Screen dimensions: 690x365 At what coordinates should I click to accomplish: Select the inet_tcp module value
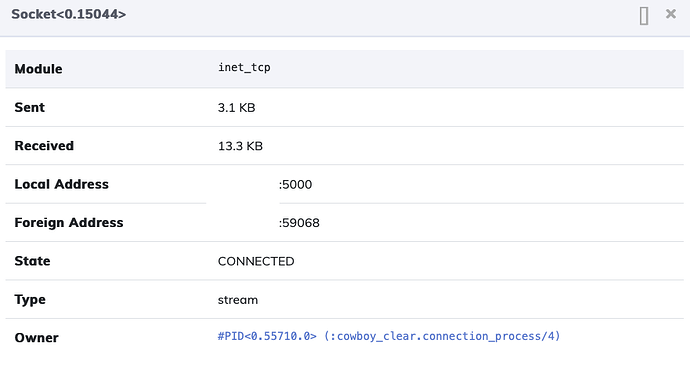click(244, 67)
